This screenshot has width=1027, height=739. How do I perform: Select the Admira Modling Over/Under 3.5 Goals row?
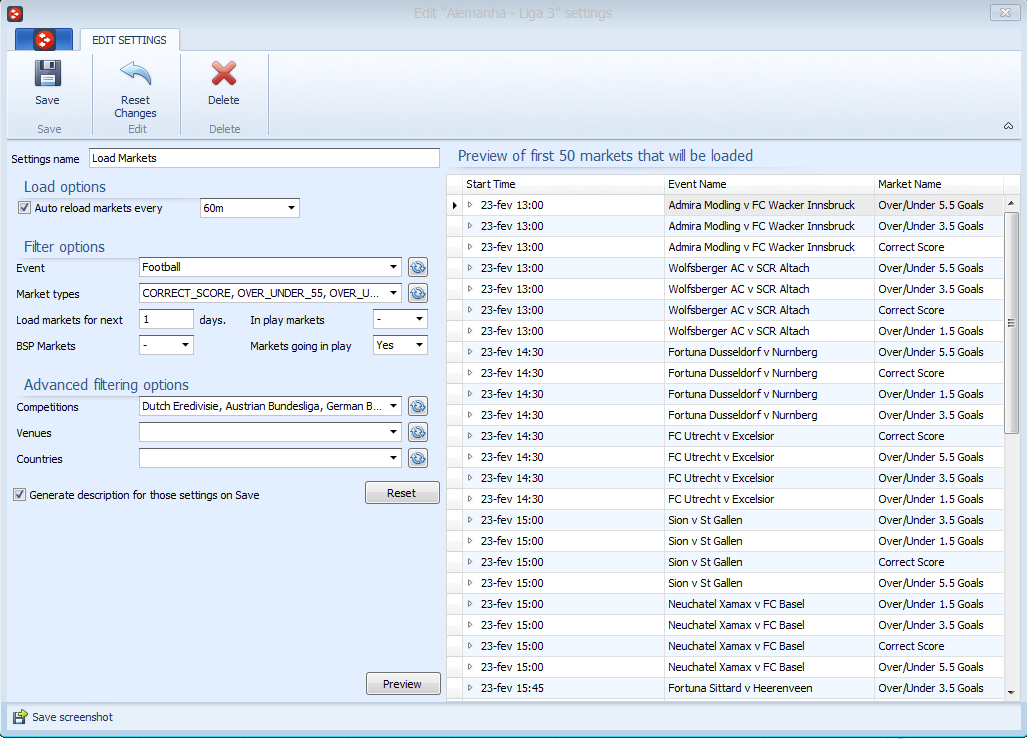[724, 226]
